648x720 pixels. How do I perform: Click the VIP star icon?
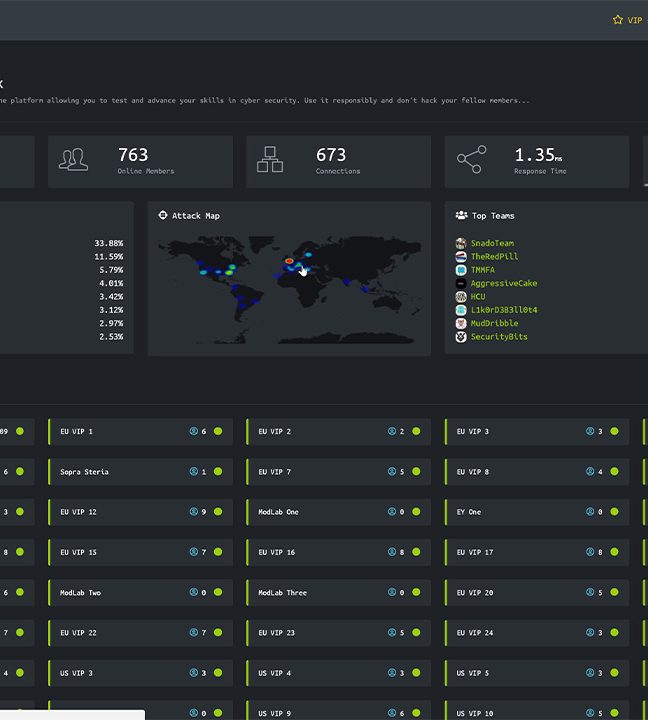[618, 20]
